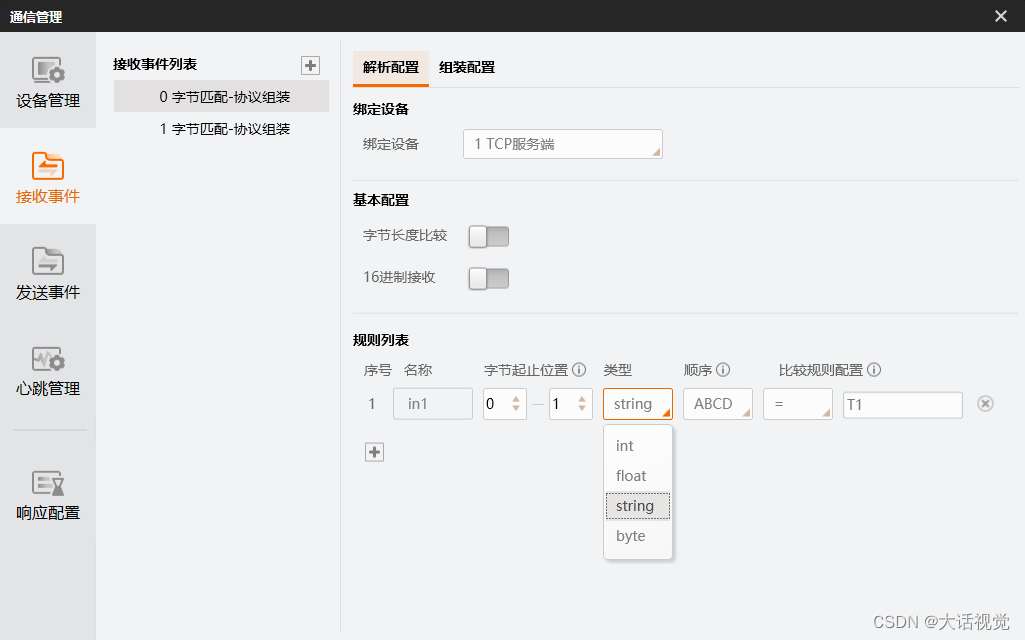Choose float from the type list

[638, 476]
